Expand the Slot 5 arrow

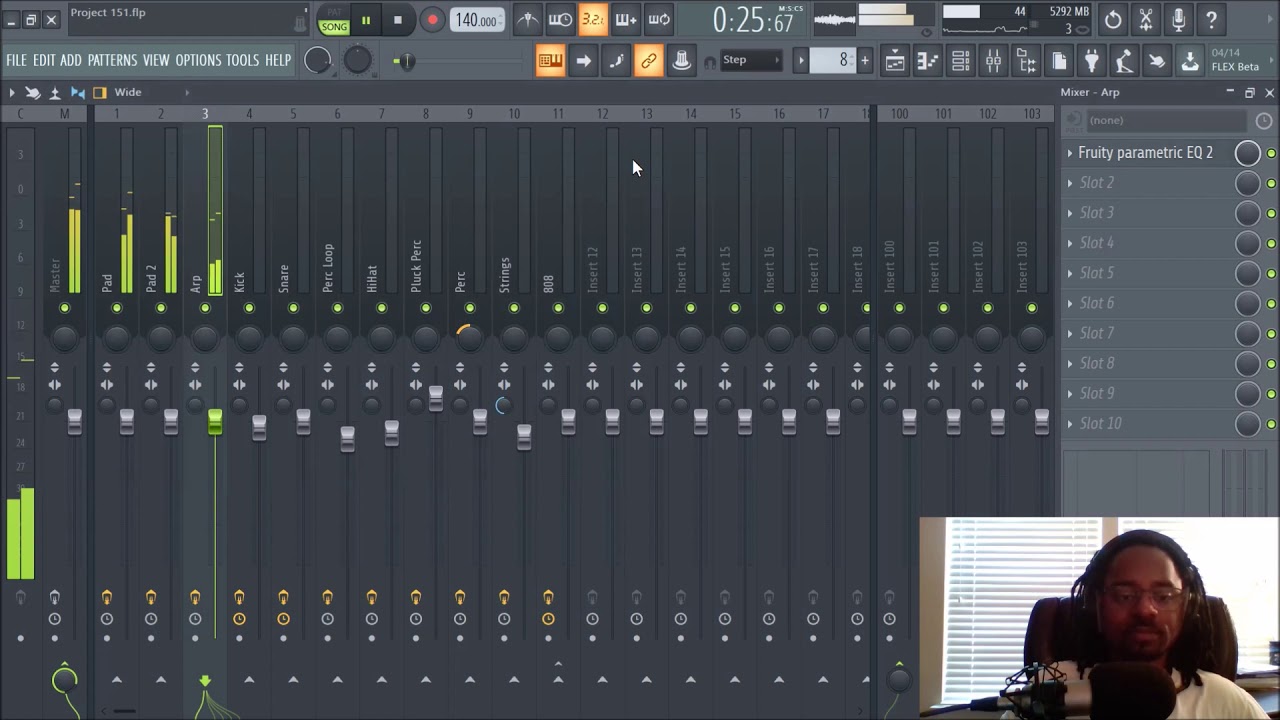point(1070,273)
